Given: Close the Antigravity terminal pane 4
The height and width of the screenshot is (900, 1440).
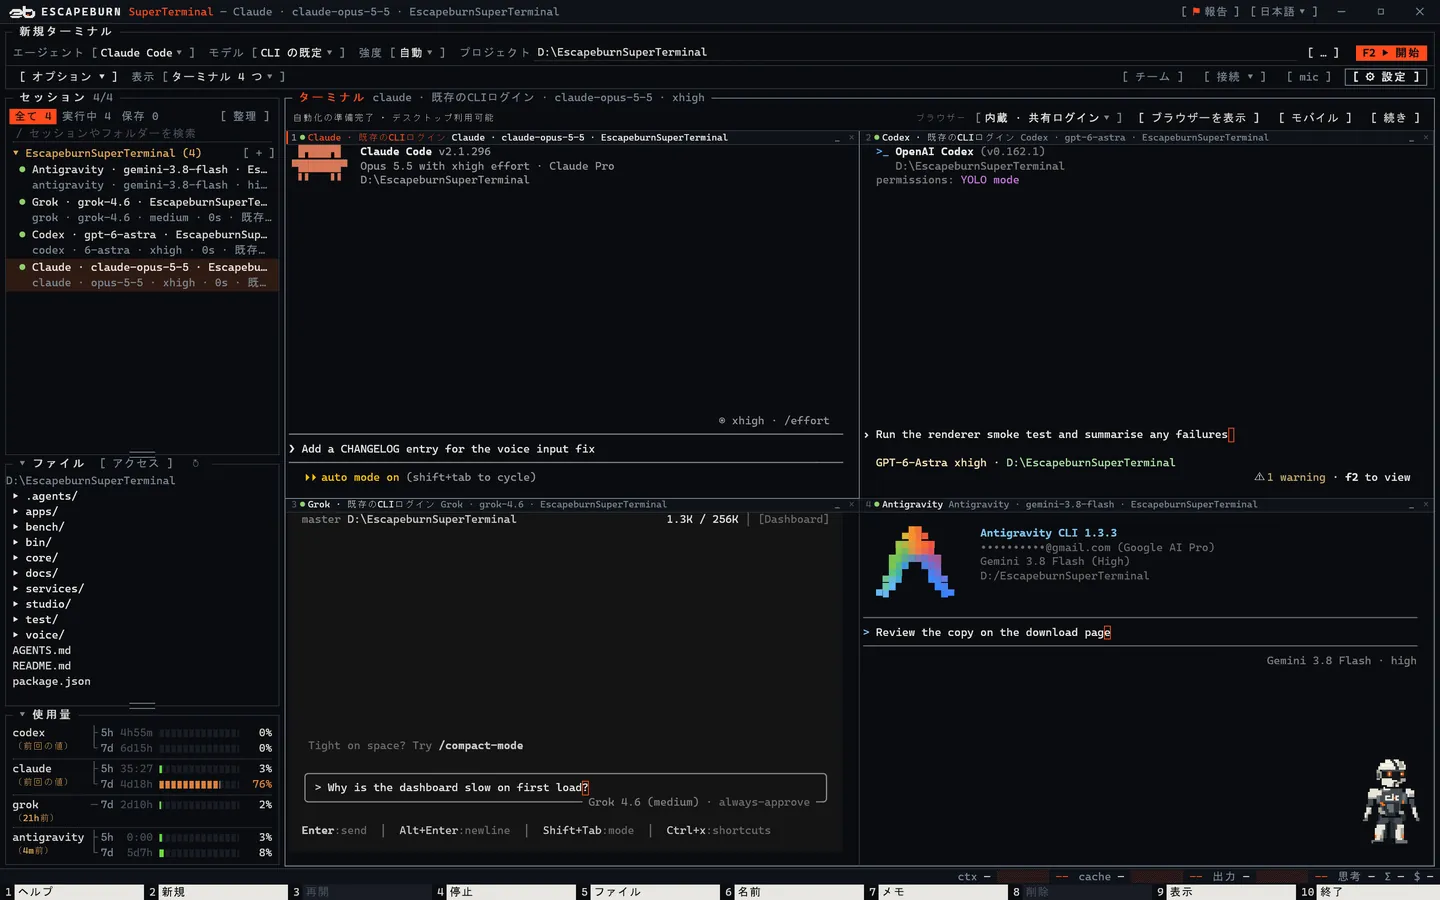Looking at the screenshot, I should (1426, 505).
